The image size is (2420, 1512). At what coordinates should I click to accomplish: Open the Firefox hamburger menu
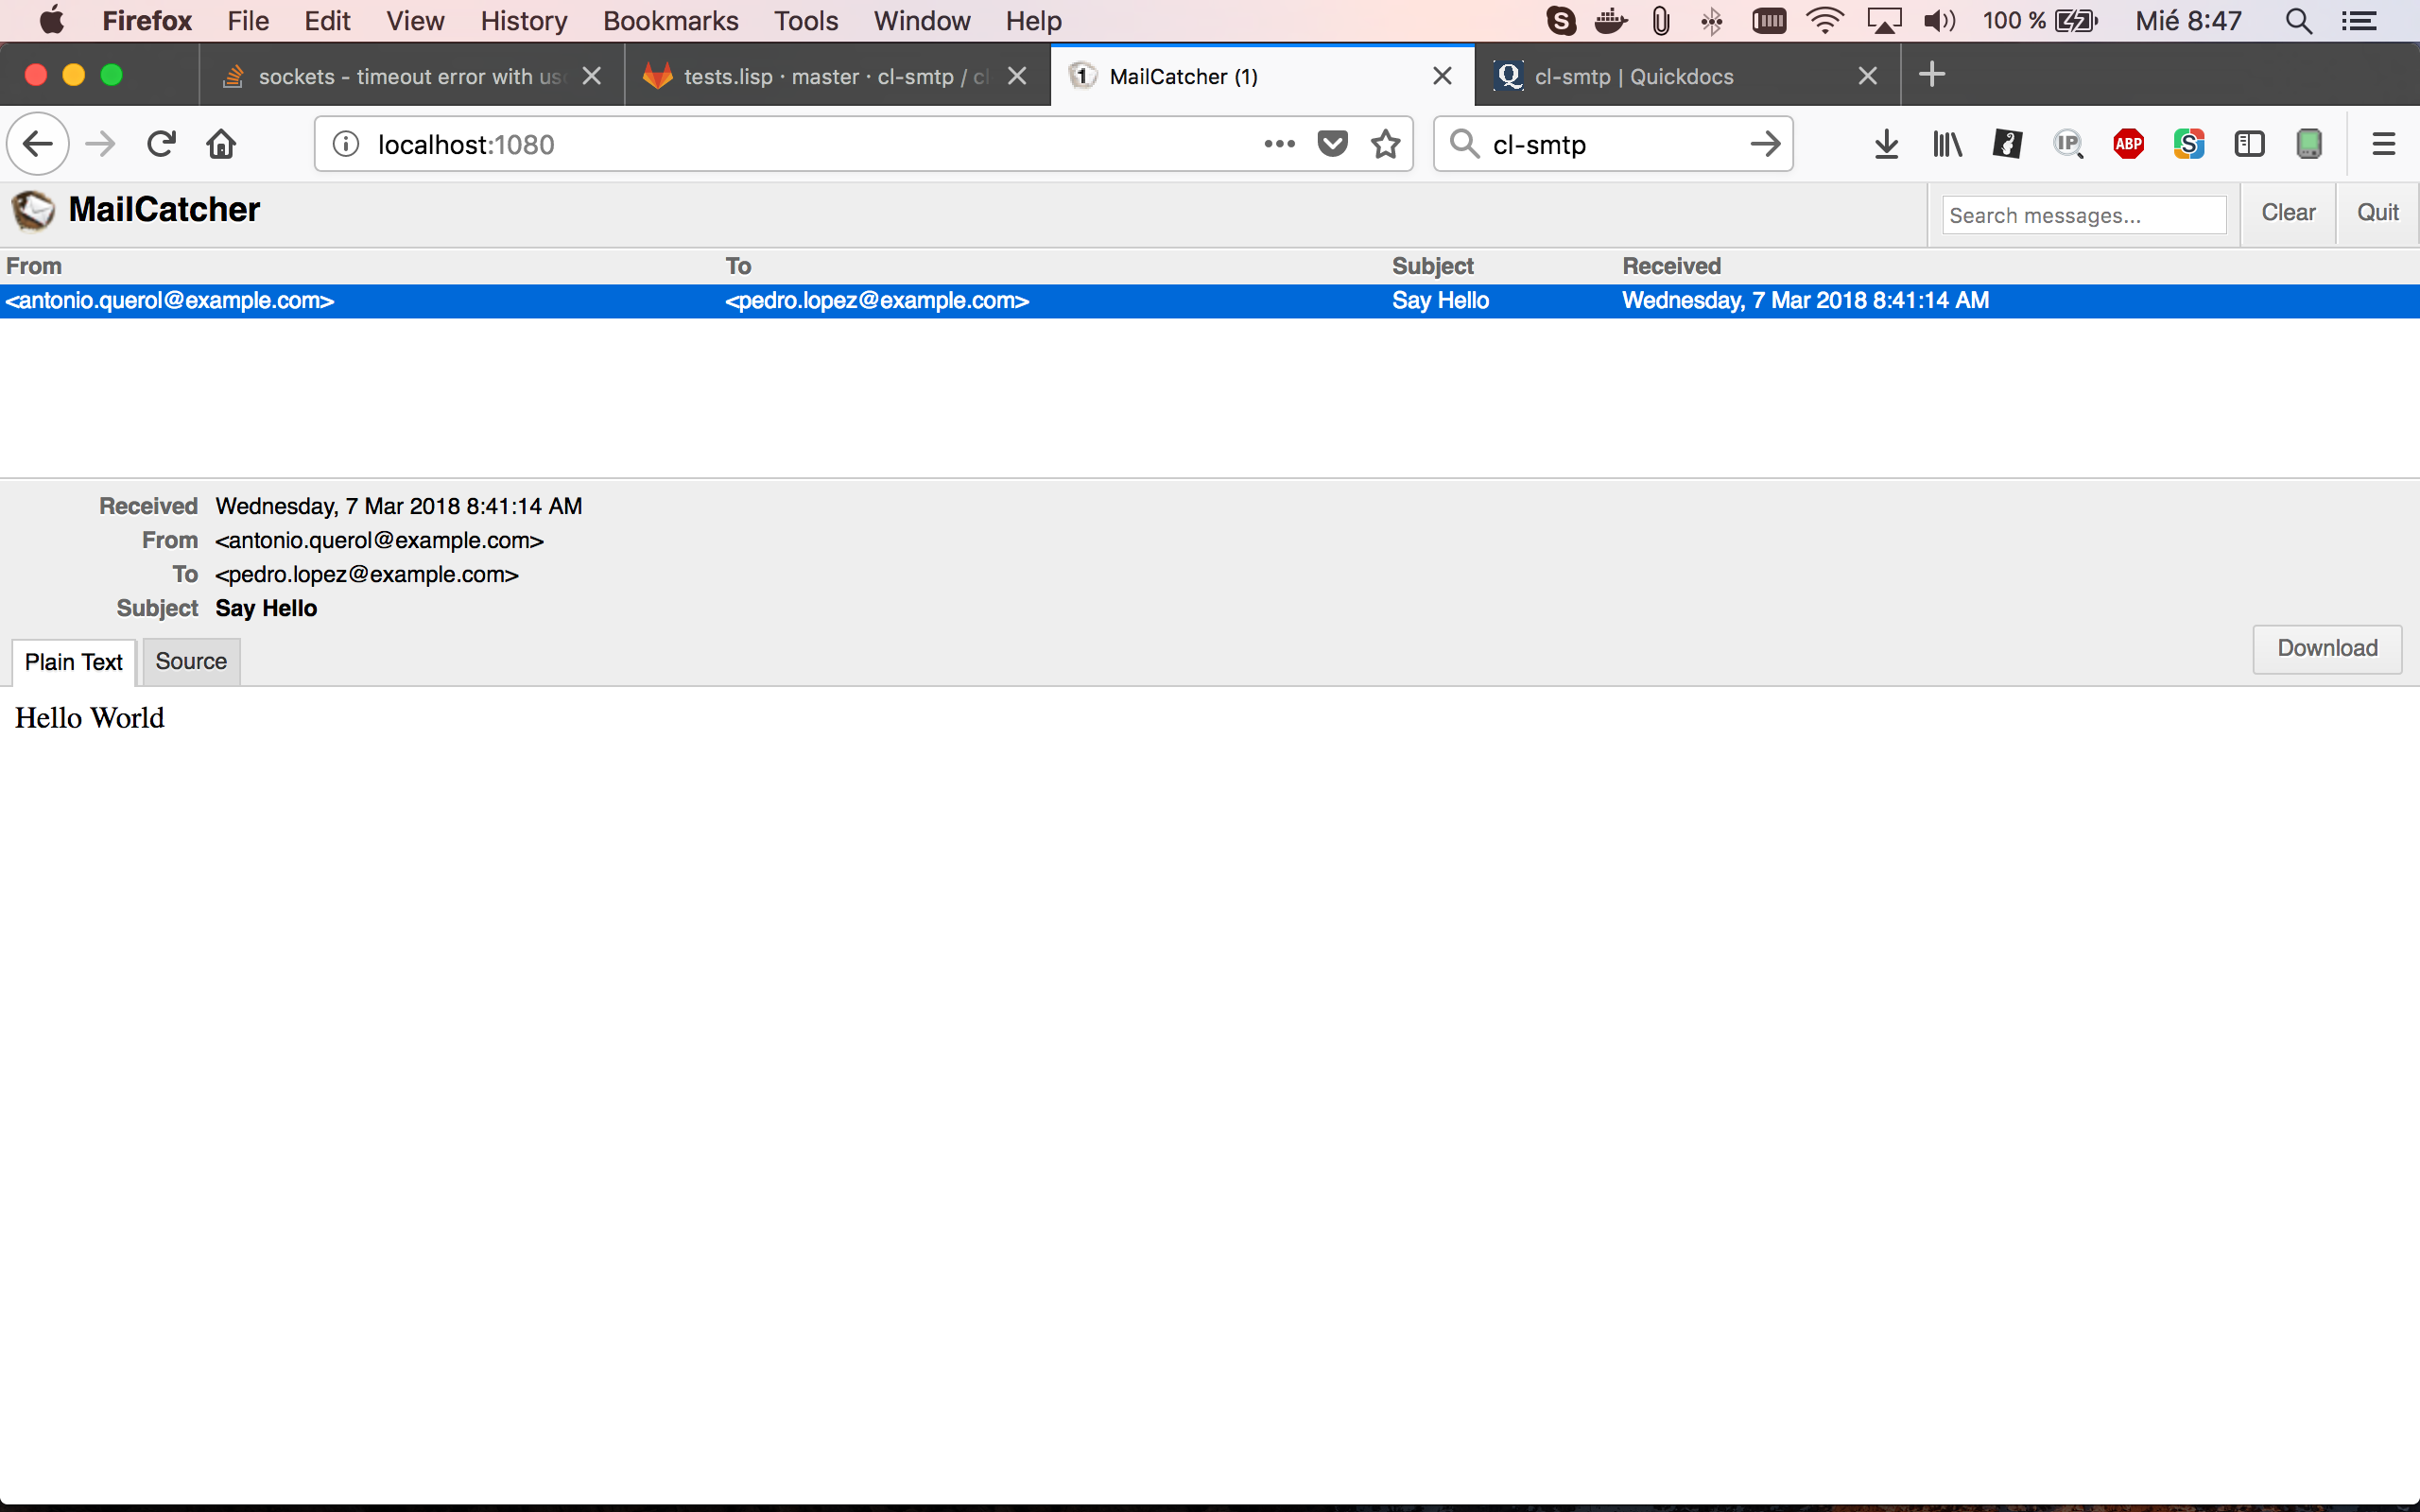pyautogui.click(x=2383, y=144)
